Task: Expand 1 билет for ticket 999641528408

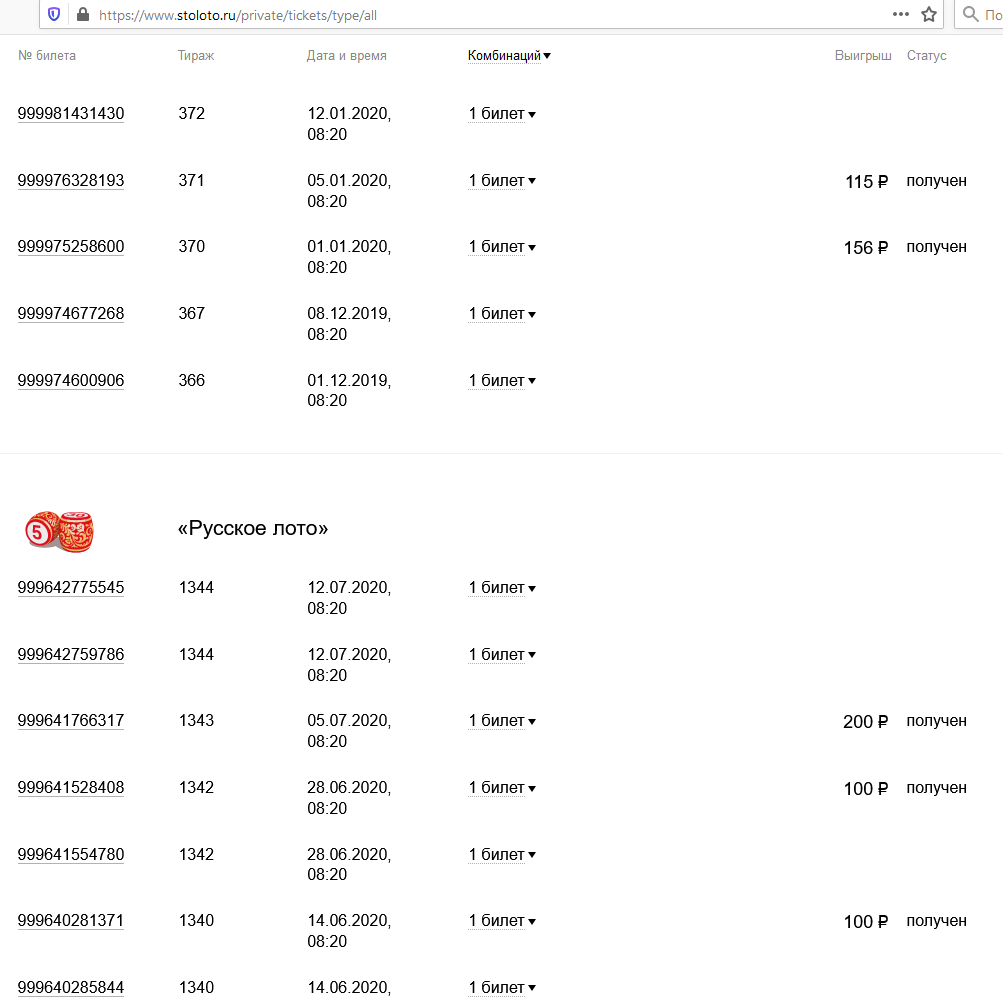Action: [502, 788]
